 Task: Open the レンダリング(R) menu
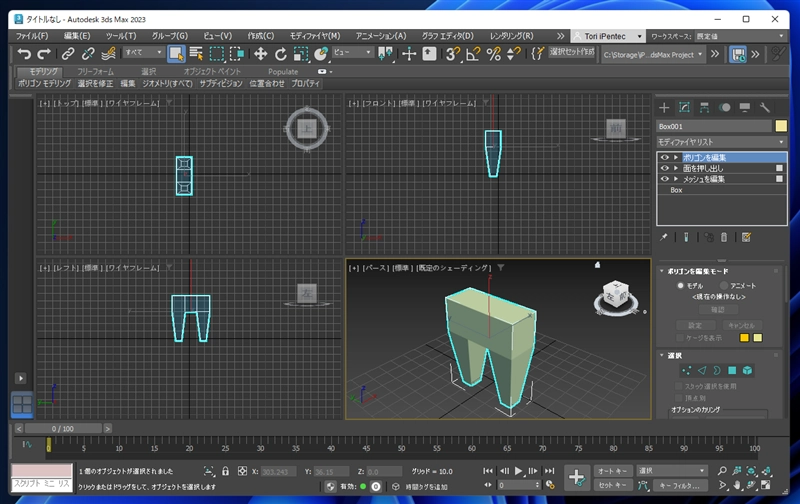click(512, 36)
